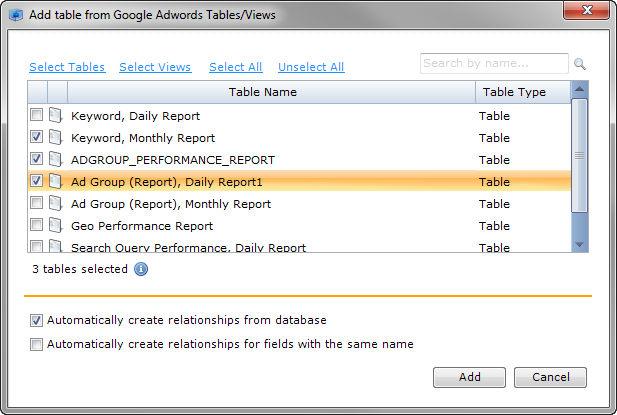Click the Add button

tap(469, 377)
